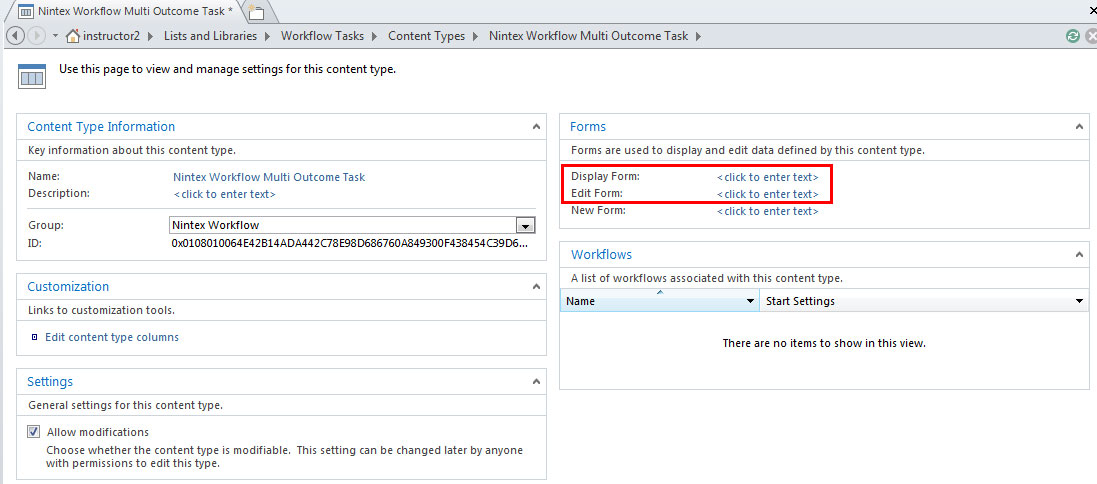Go to Lists and Libraries breadcrumb
1097x484 pixels.
click(x=210, y=36)
